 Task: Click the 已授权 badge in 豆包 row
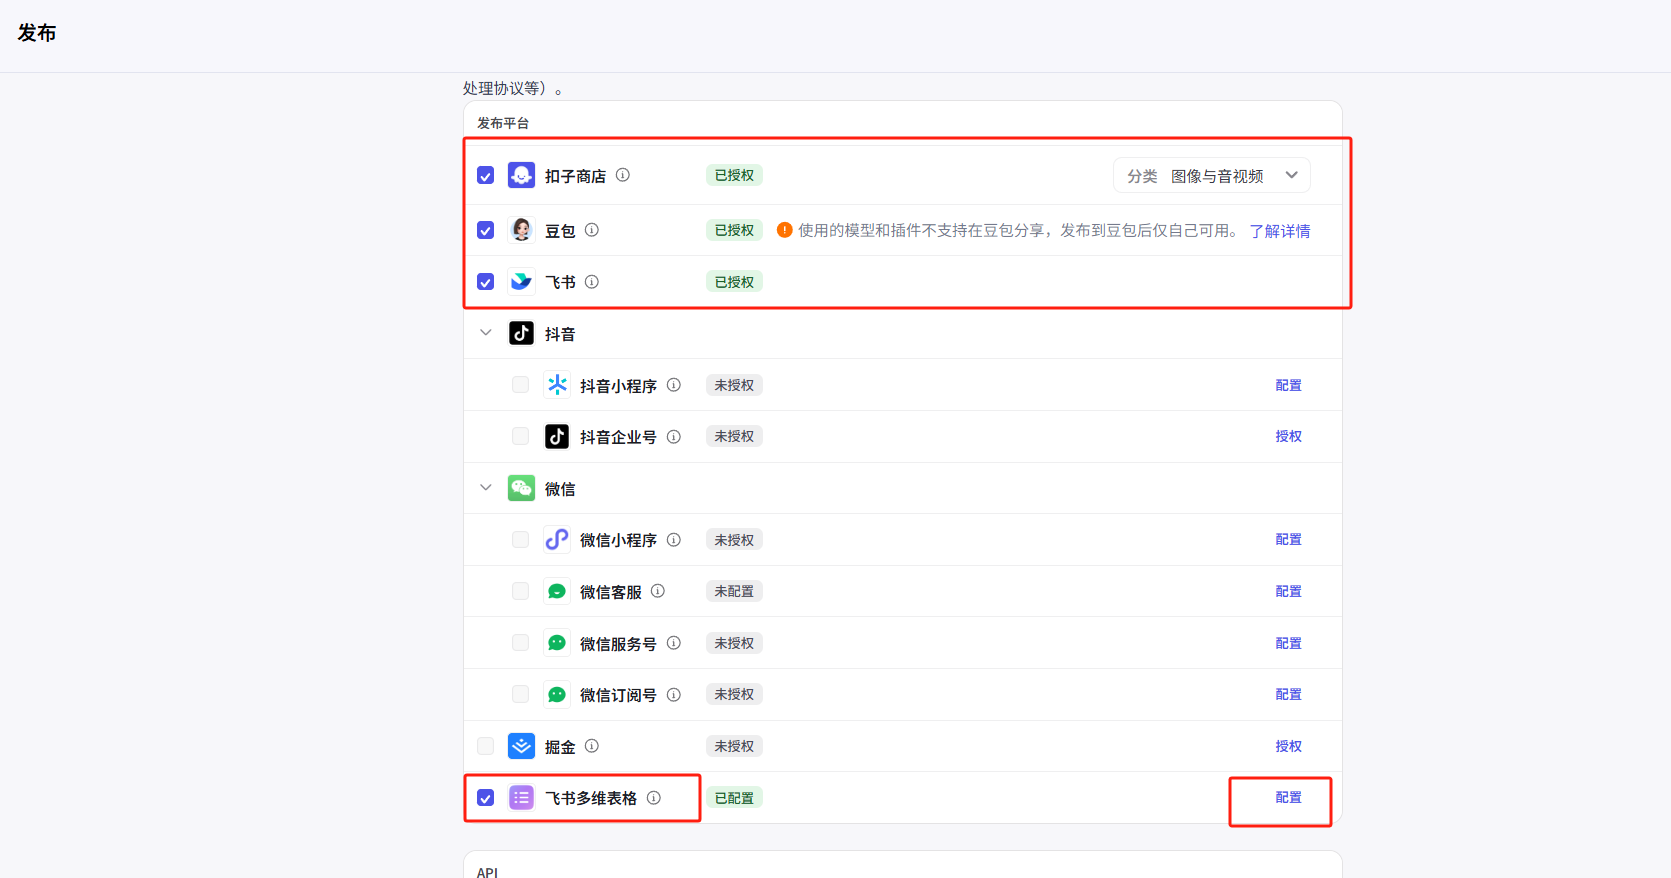(735, 230)
